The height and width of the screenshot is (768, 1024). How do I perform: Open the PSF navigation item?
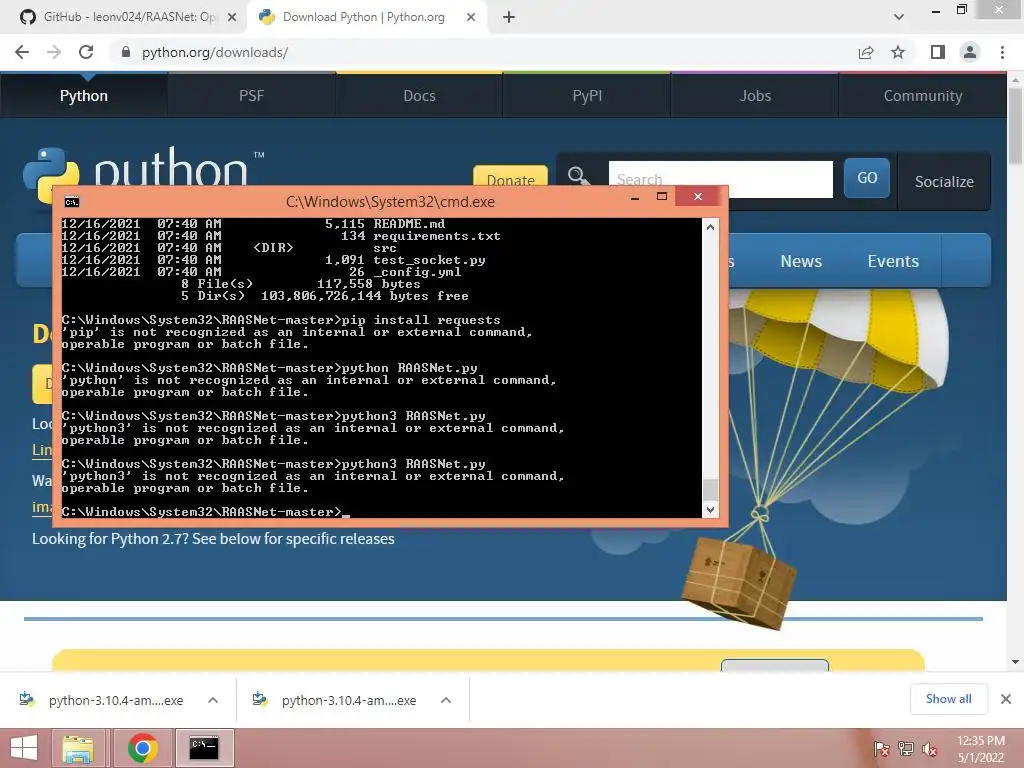click(x=251, y=96)
